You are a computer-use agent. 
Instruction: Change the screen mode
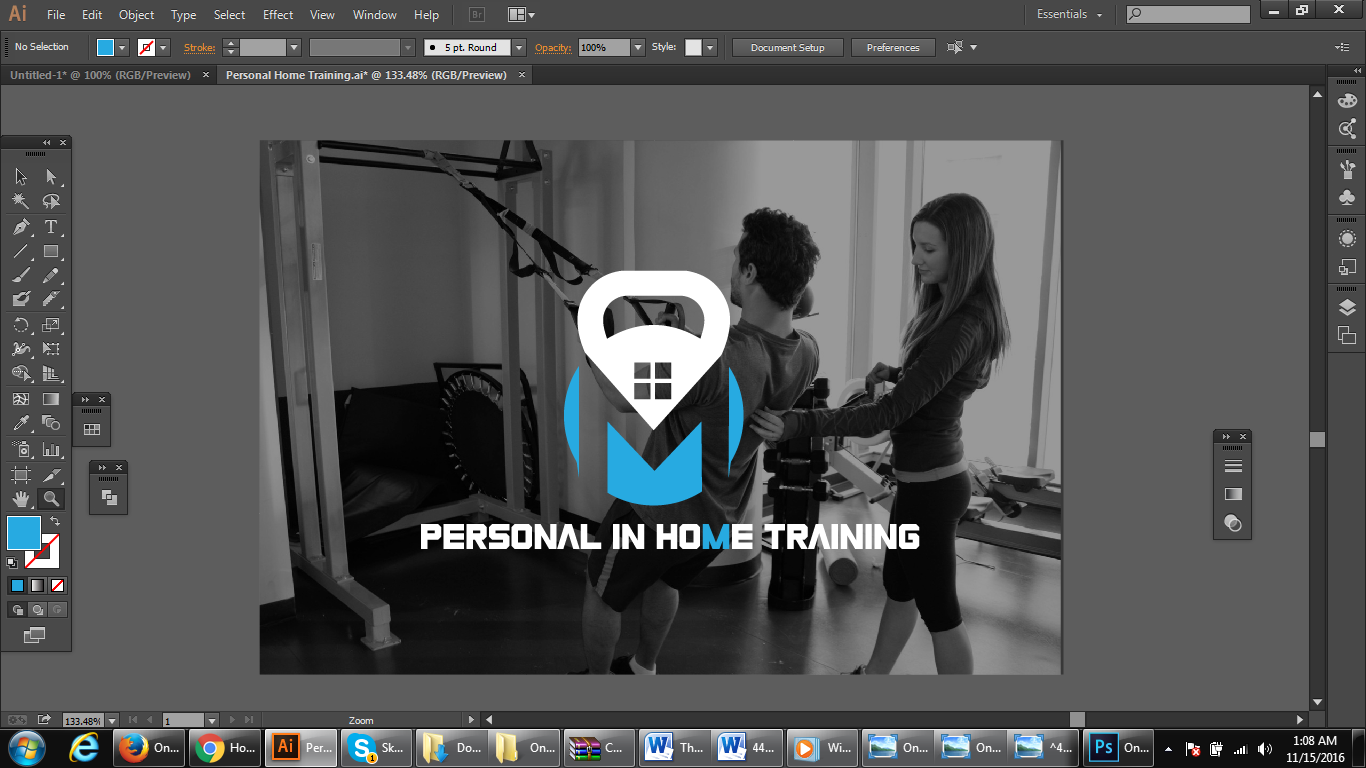coord(35,634)
